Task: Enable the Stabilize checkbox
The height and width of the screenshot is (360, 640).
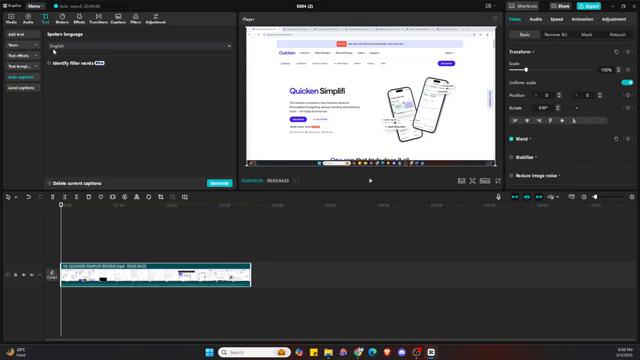Action: (x=511, y=157)
